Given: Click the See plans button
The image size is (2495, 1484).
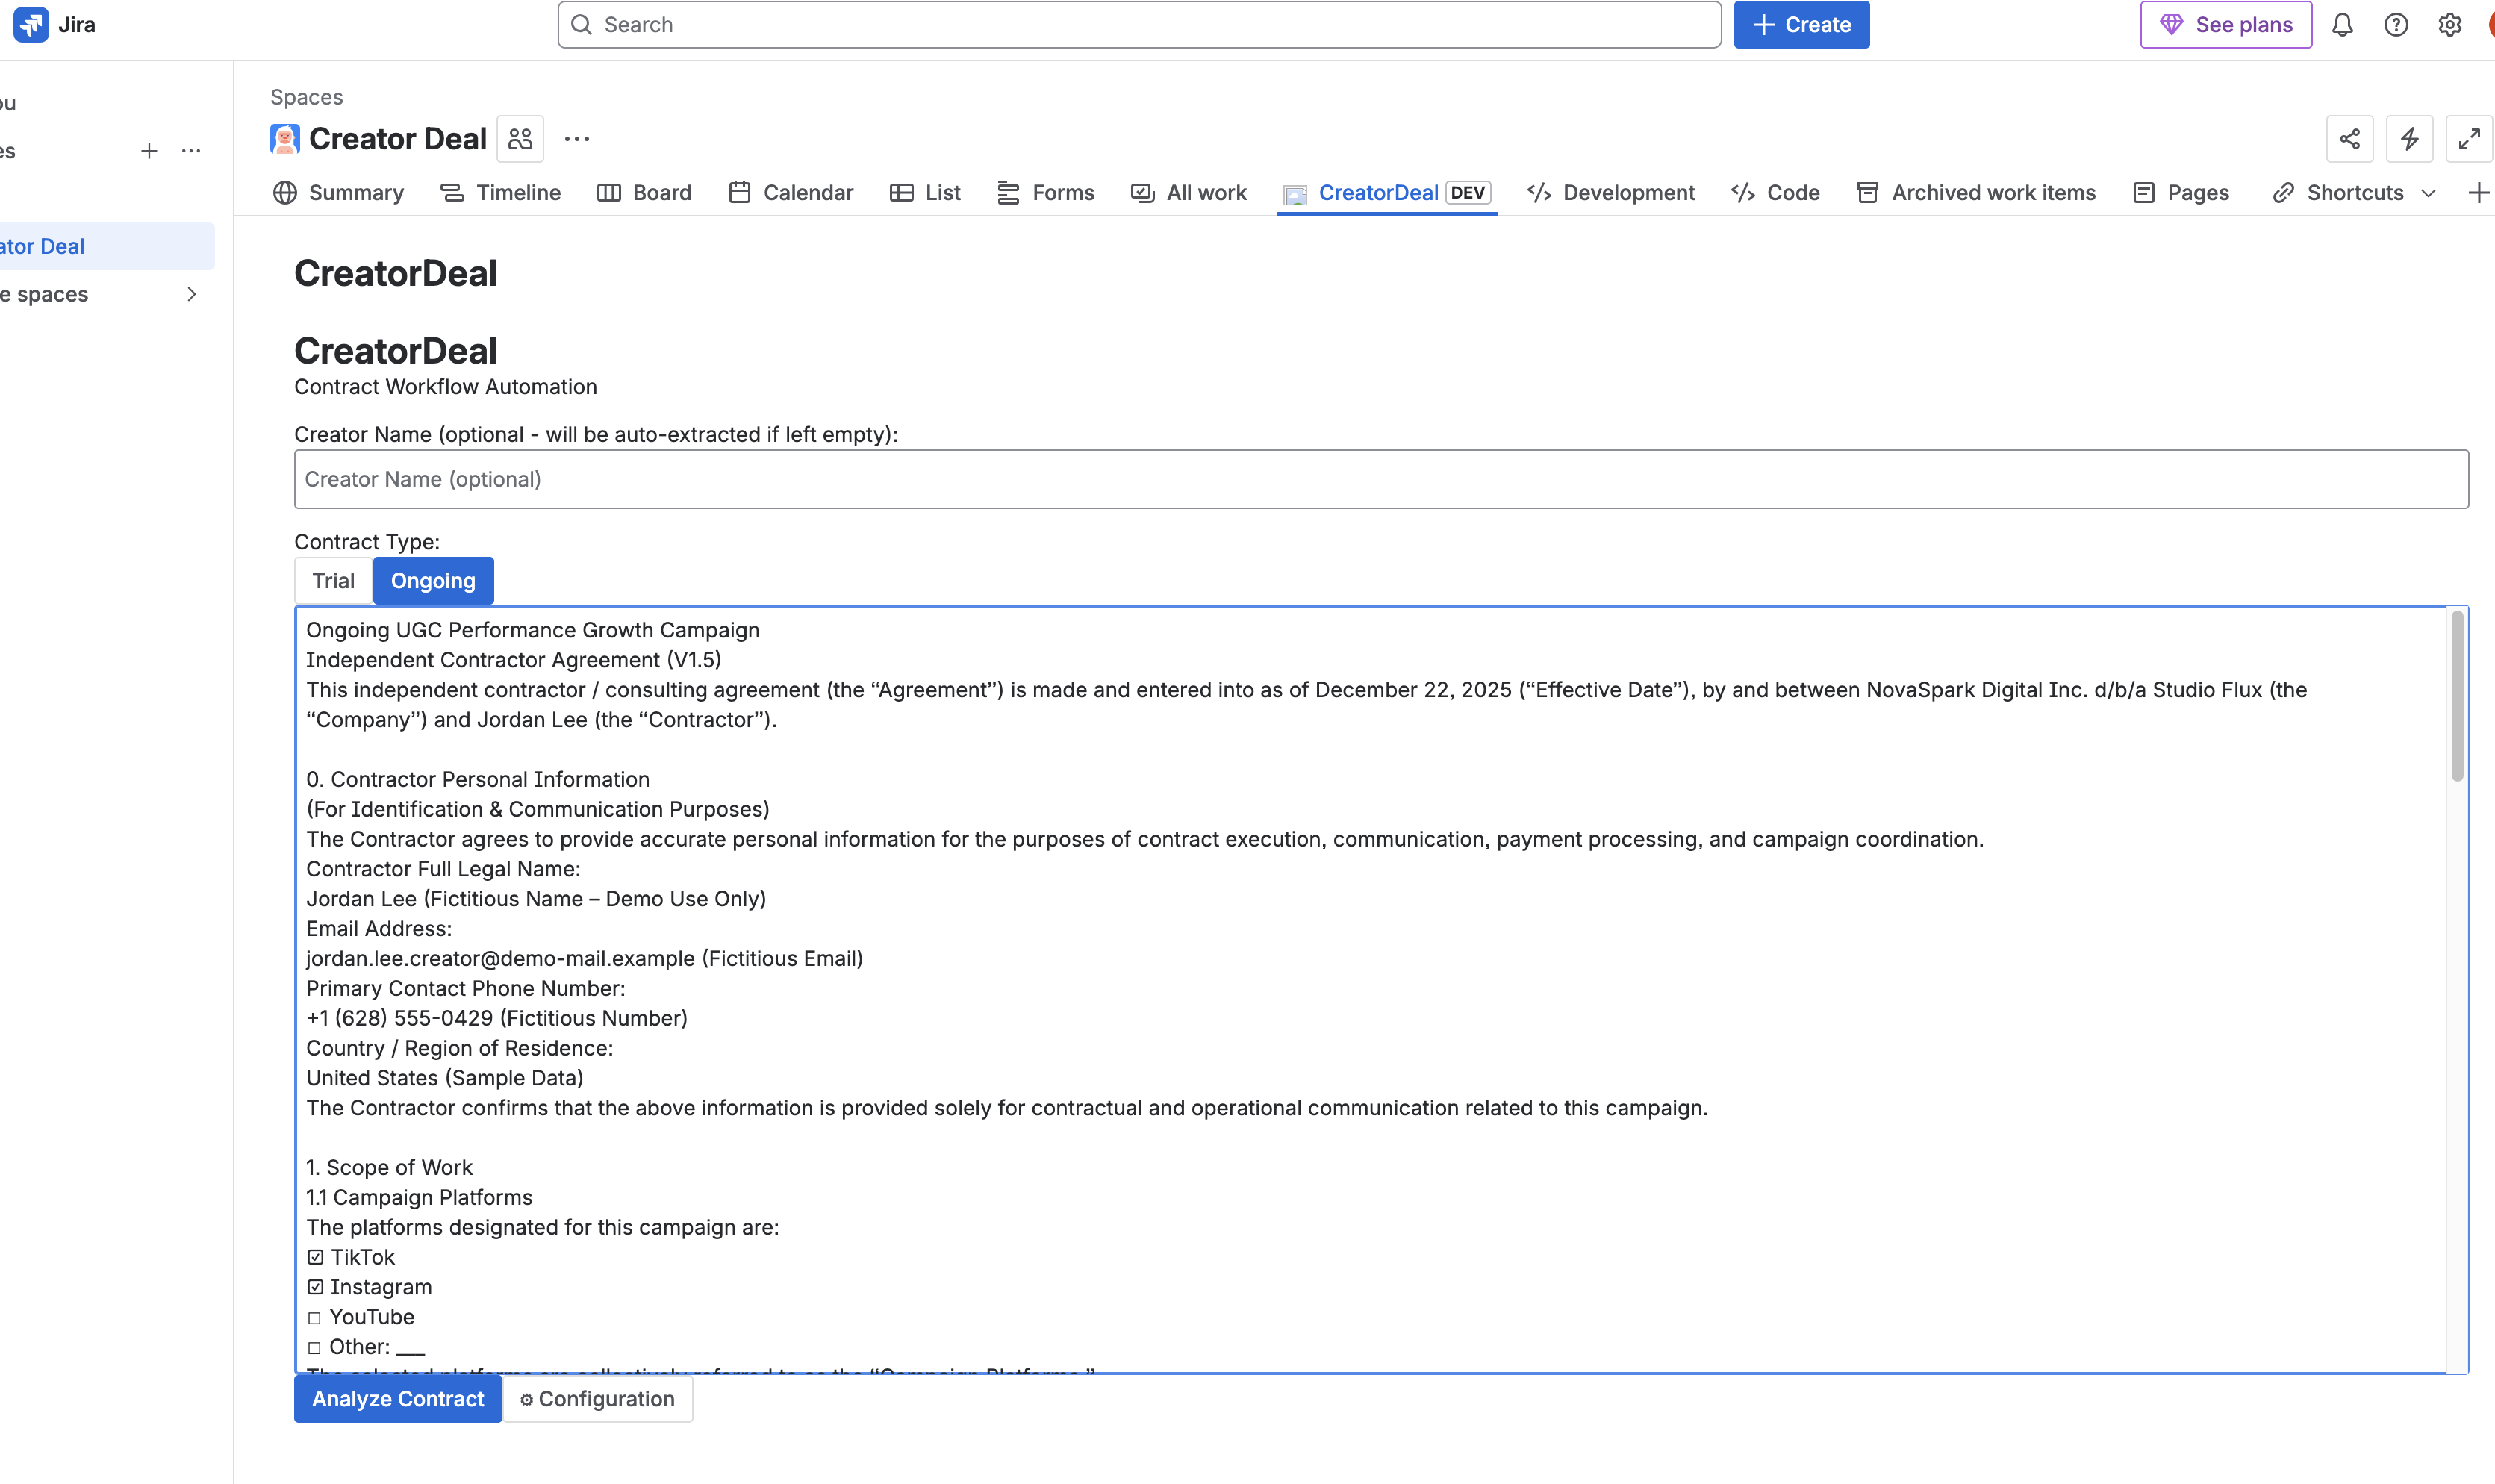Looking at the screenshot, I should tap(2226, 25).
